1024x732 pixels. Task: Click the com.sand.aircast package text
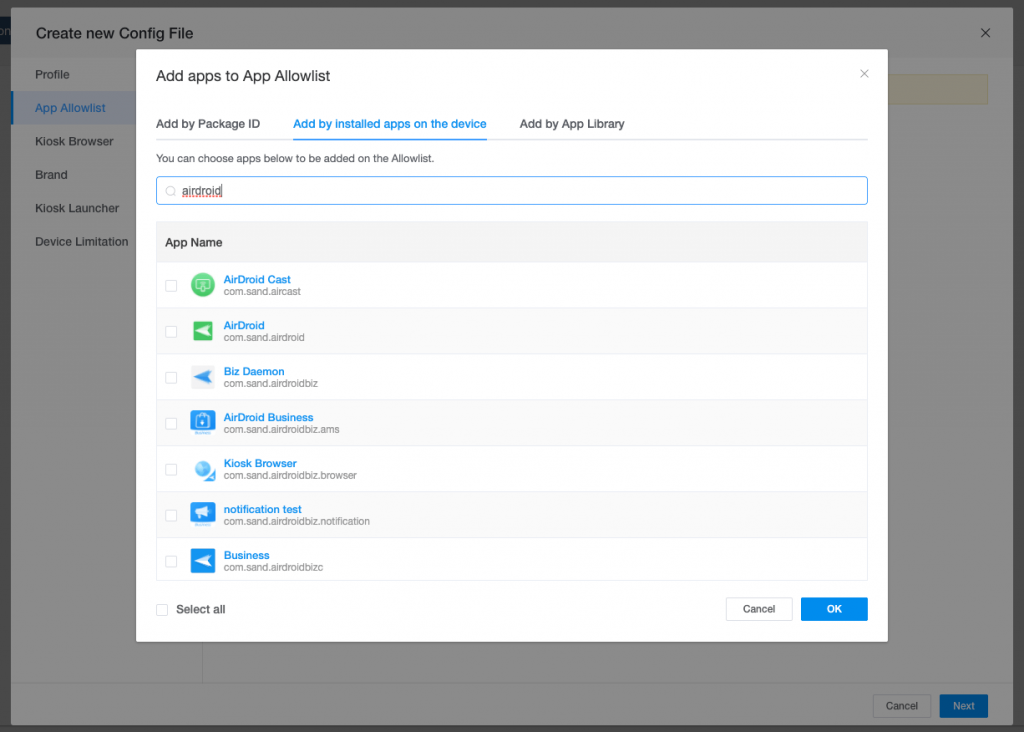click(263, 291)
